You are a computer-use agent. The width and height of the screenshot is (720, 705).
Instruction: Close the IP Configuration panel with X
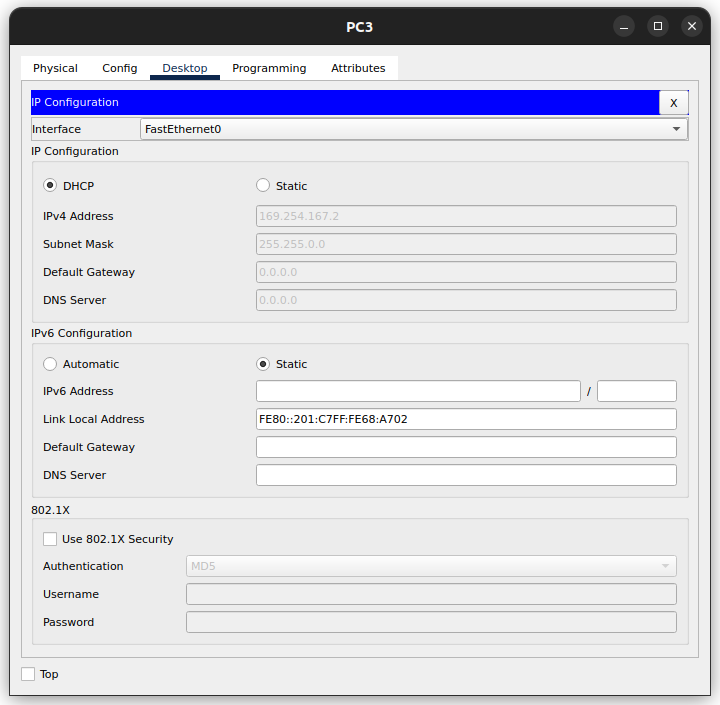pos(673,103)
